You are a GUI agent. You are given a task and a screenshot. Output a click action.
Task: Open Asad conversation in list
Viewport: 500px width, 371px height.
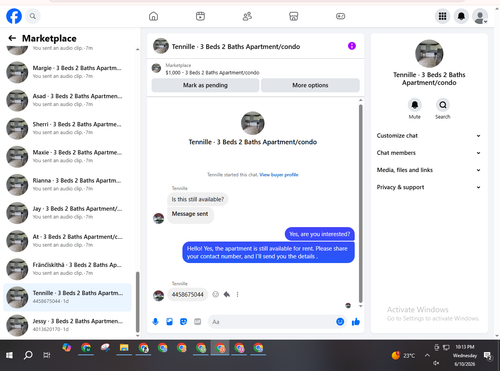(x=67, y=100)
